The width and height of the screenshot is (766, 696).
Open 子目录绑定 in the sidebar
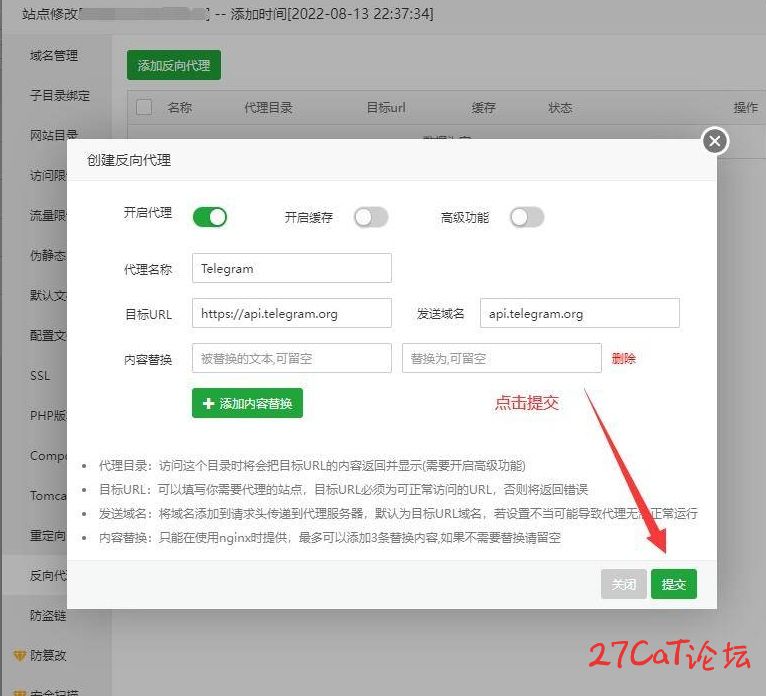click(x=60, y=95)
